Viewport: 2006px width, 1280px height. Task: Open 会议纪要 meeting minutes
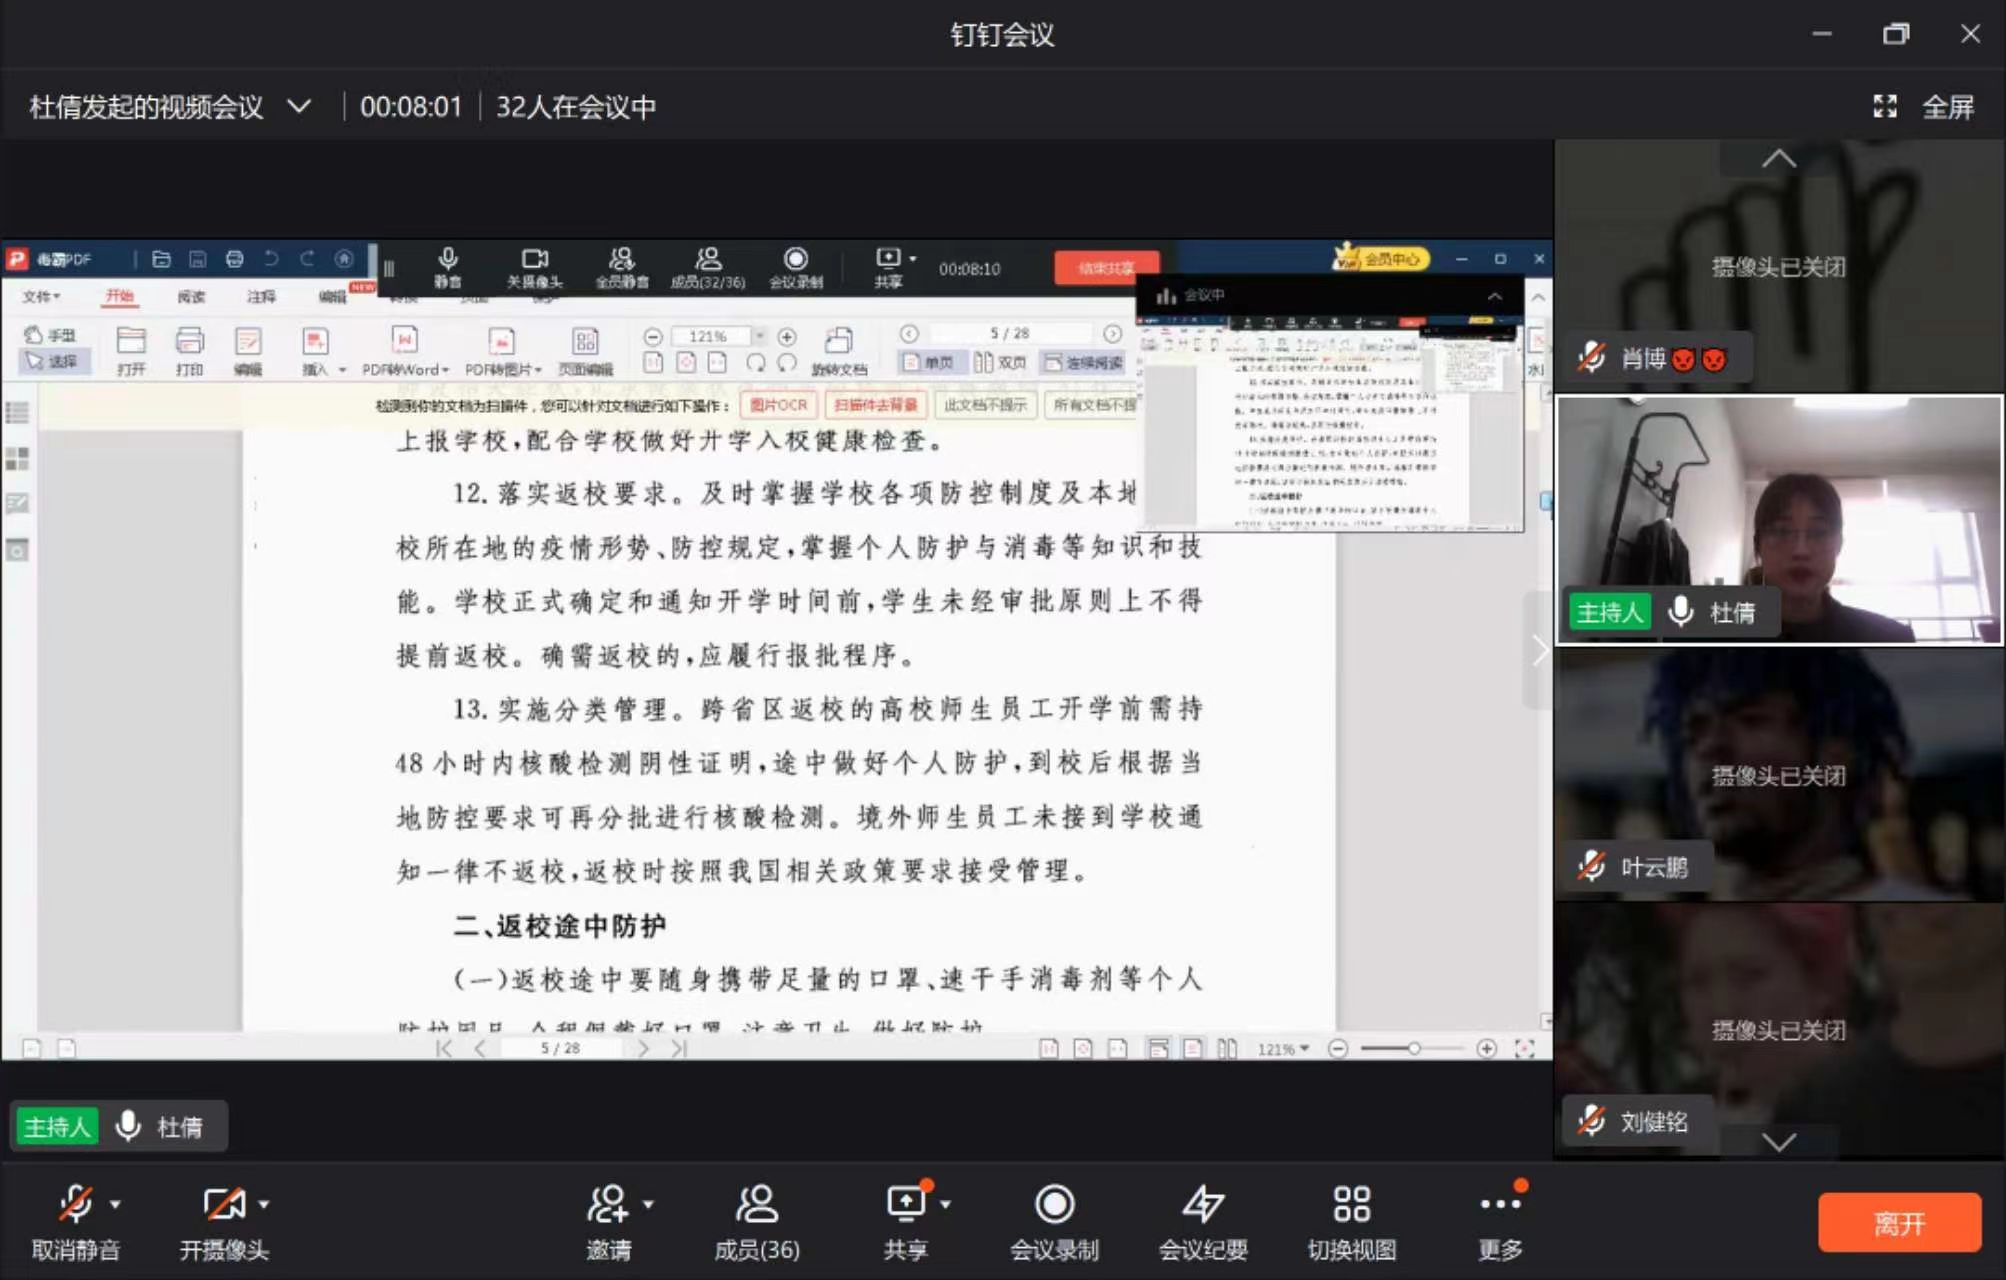pos(1203,1222)
